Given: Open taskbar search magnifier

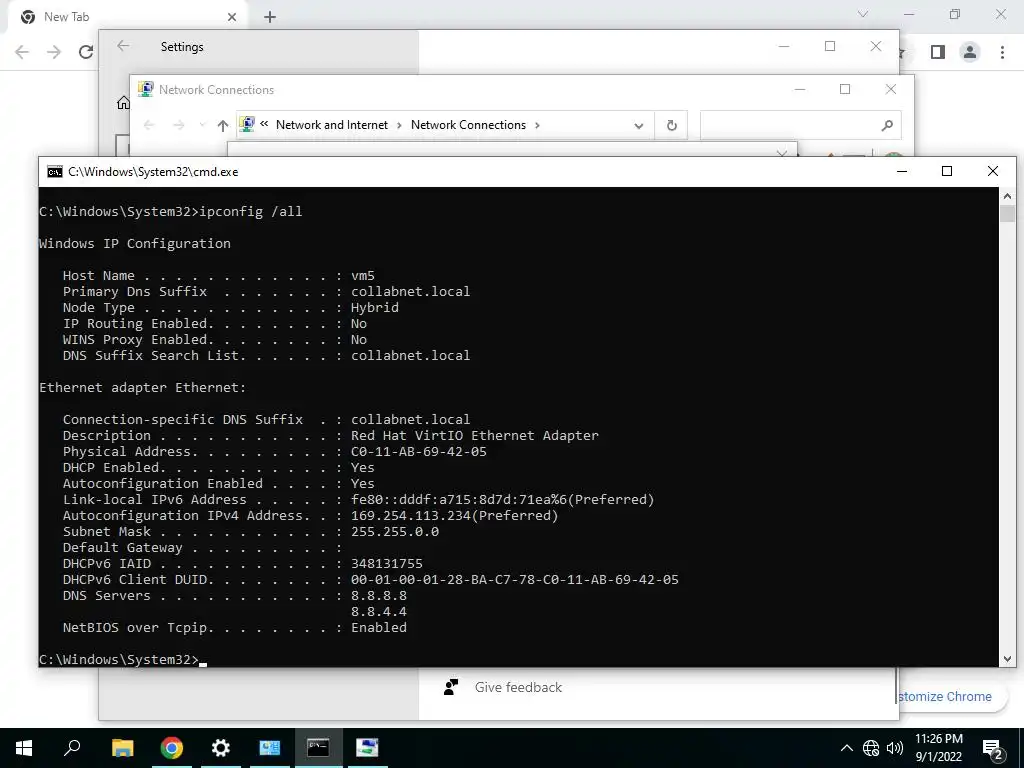Looking at the screenshot, I should [72, 748].
